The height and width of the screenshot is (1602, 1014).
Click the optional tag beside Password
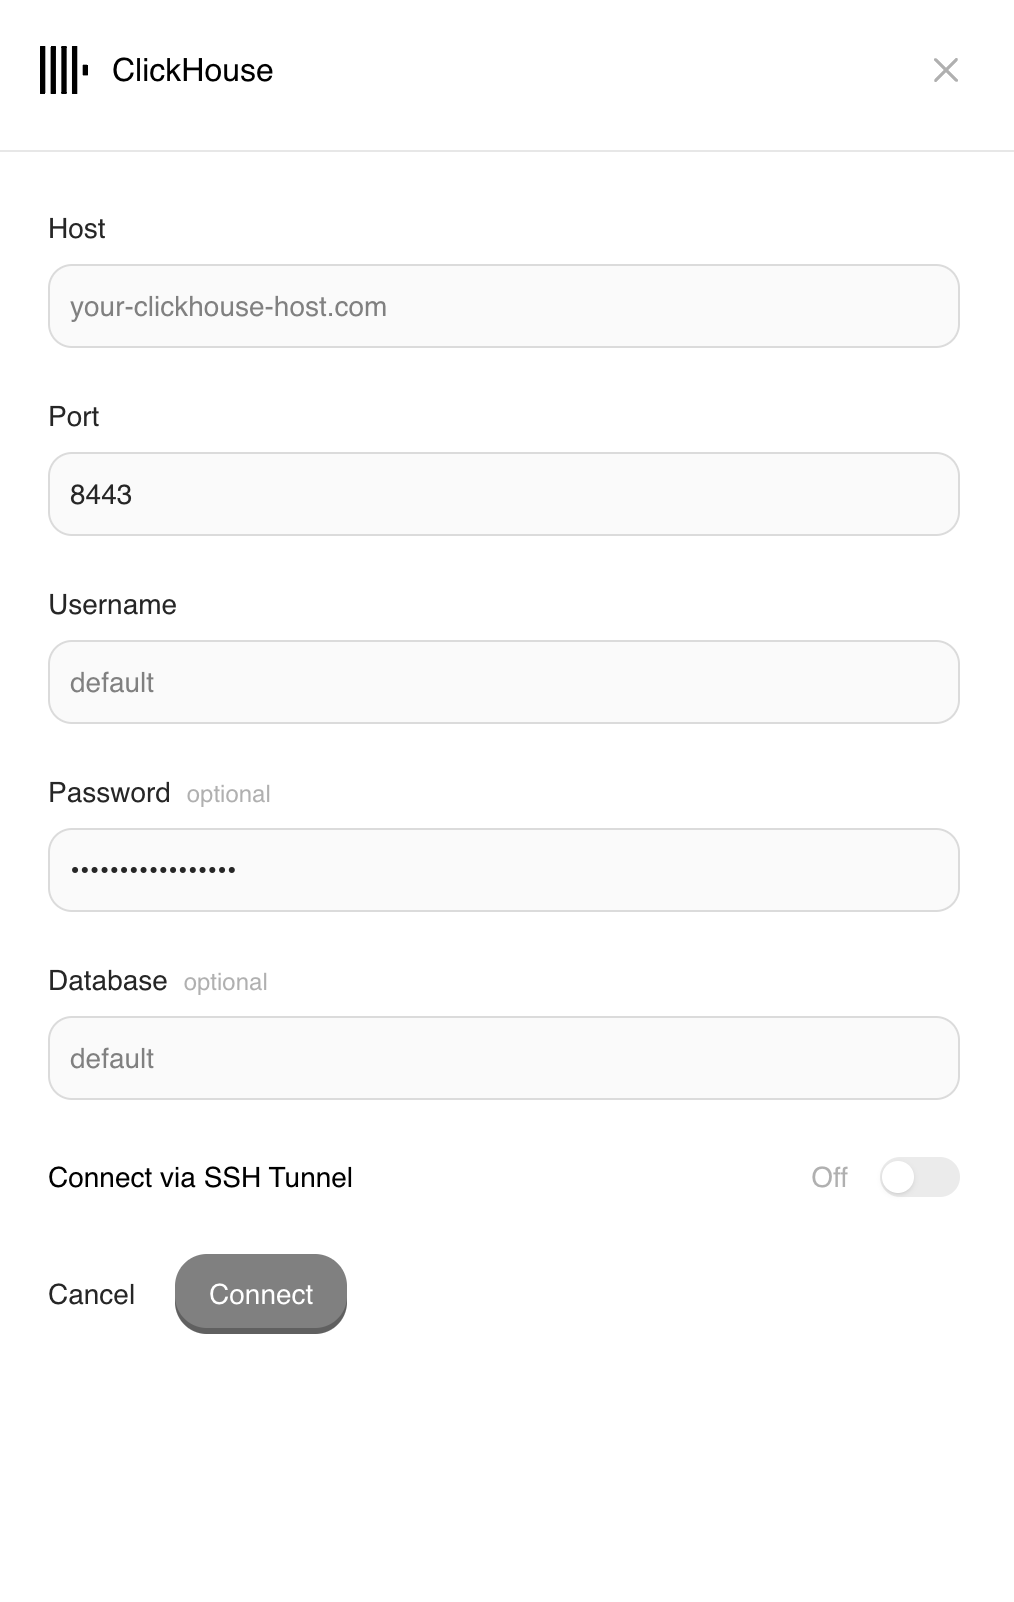click(x=228, y=794)
